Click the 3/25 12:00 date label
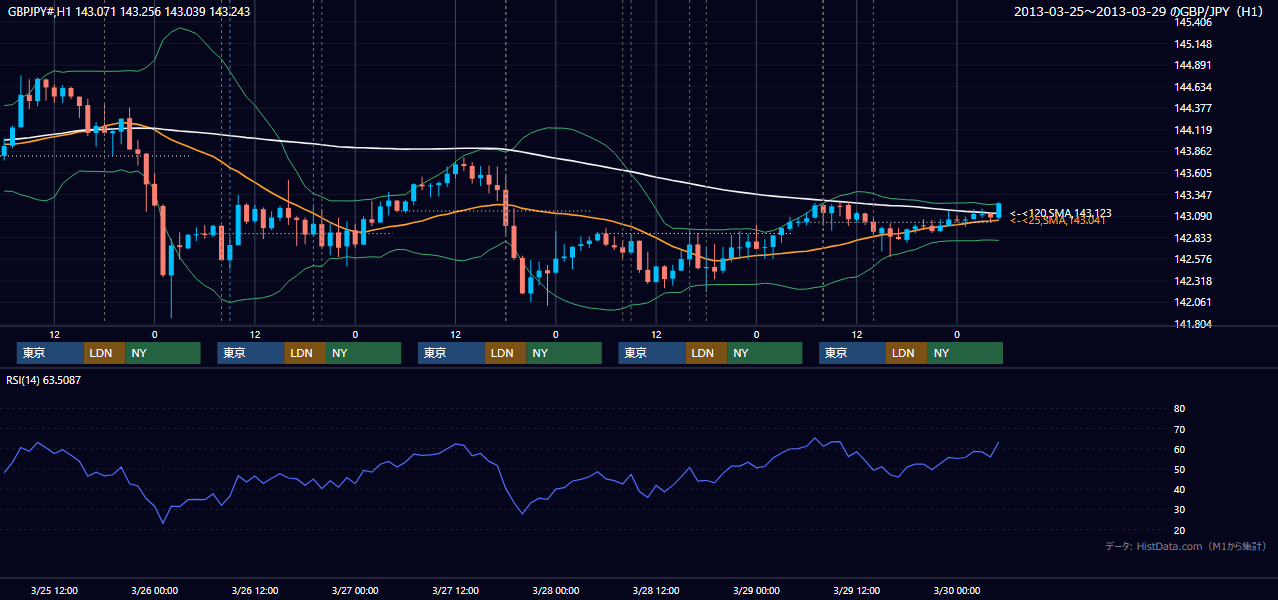 tap(55, 590)
